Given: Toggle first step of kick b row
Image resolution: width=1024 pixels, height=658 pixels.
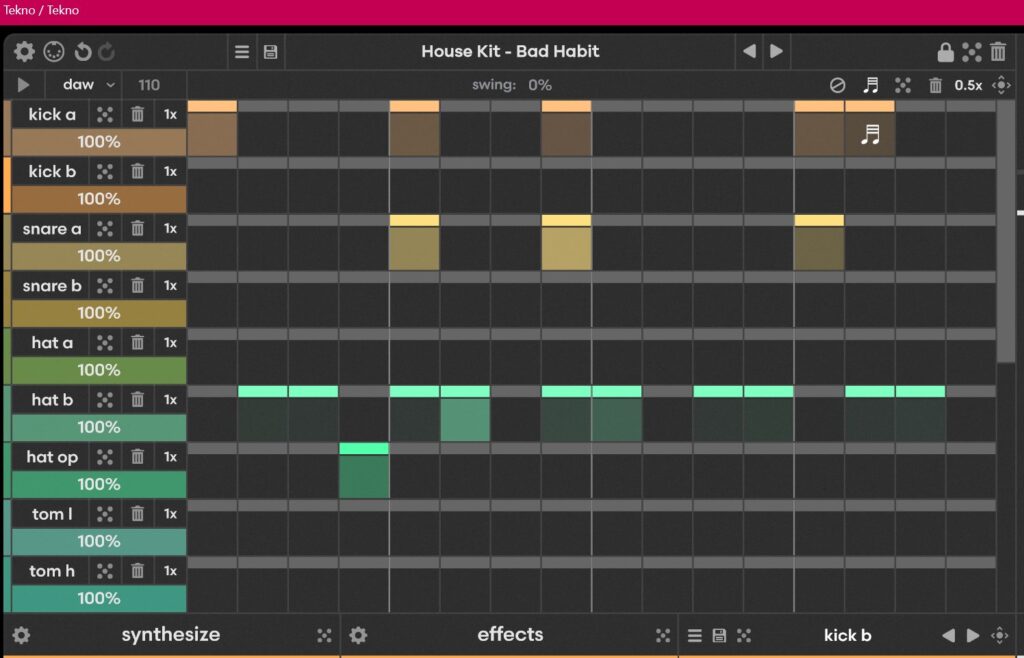Looking at the screenshot, I should tap(212, 191).
